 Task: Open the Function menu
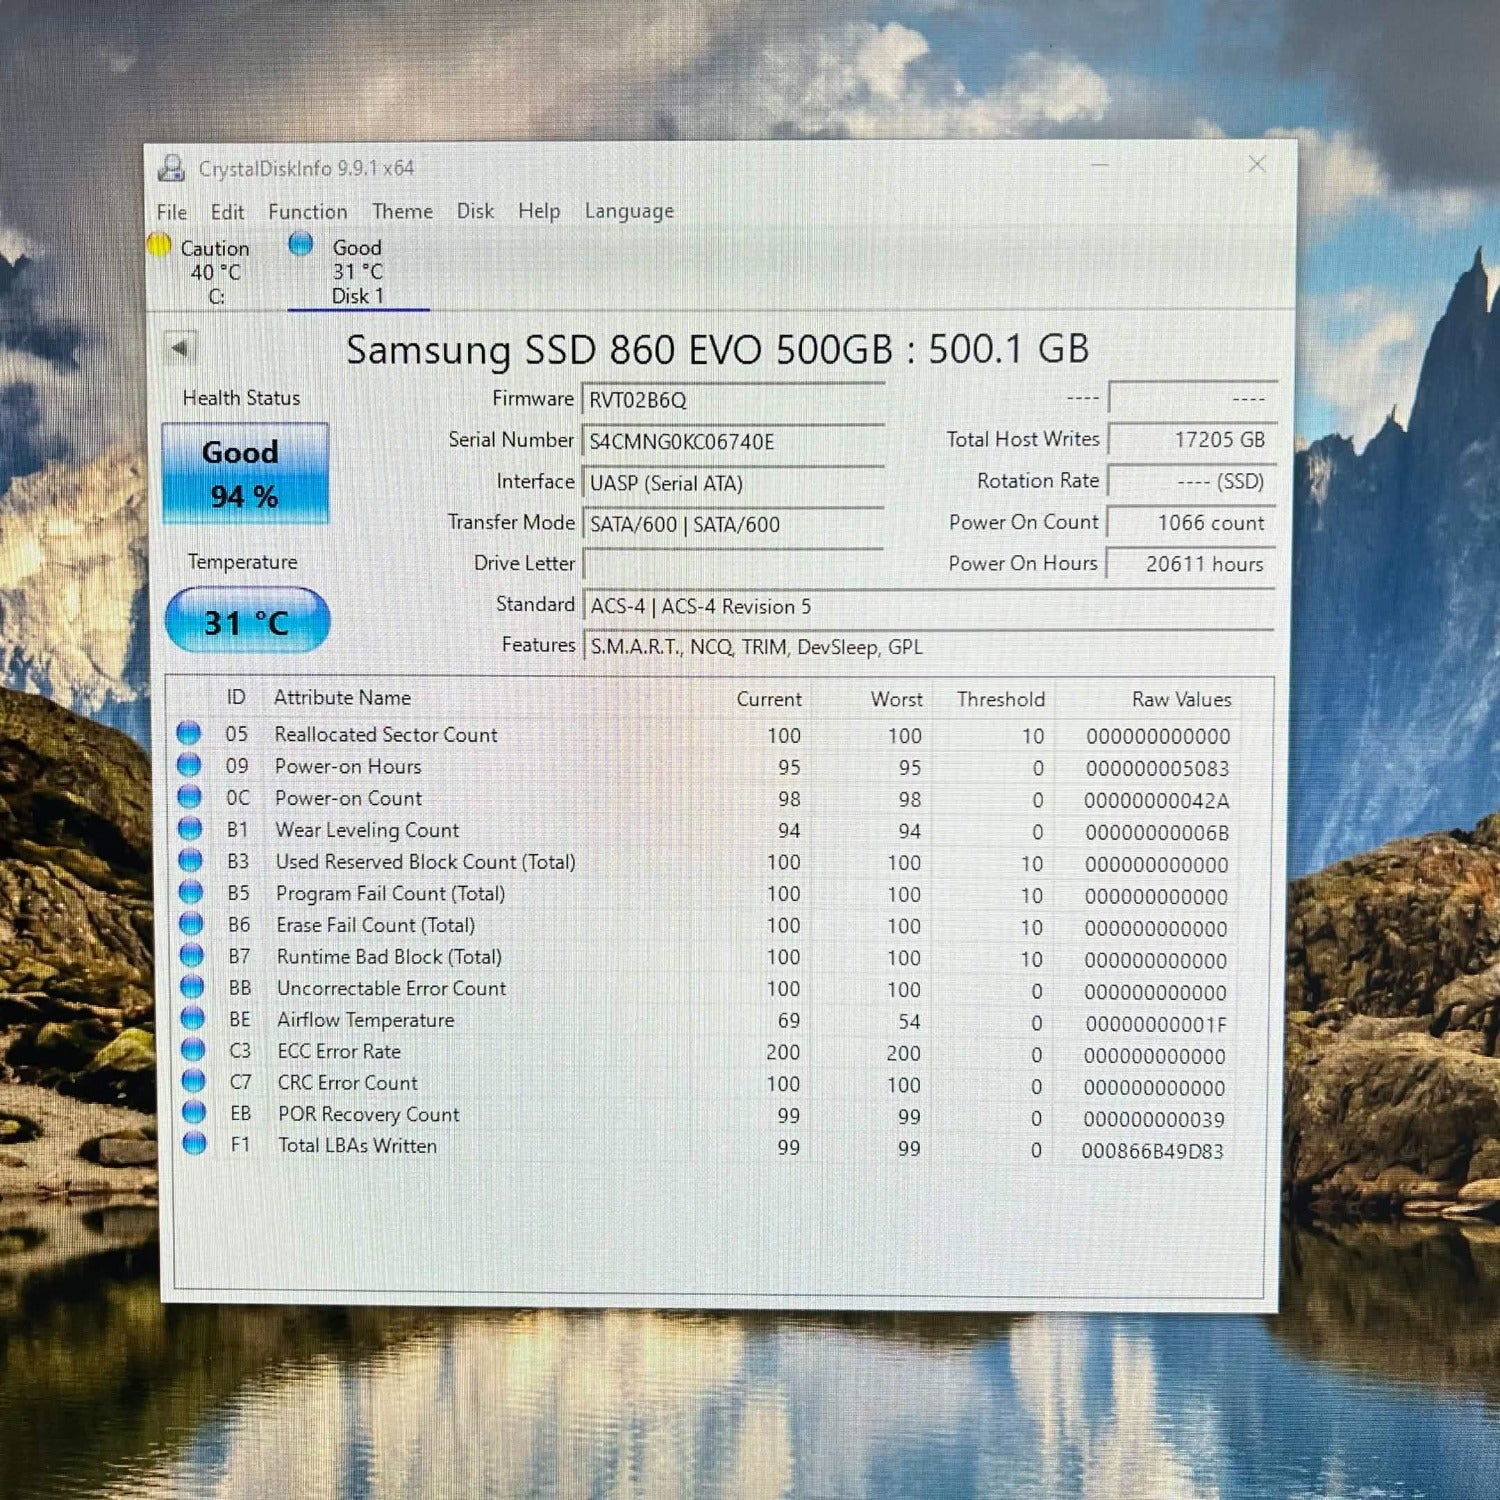(x=308, y=212)
